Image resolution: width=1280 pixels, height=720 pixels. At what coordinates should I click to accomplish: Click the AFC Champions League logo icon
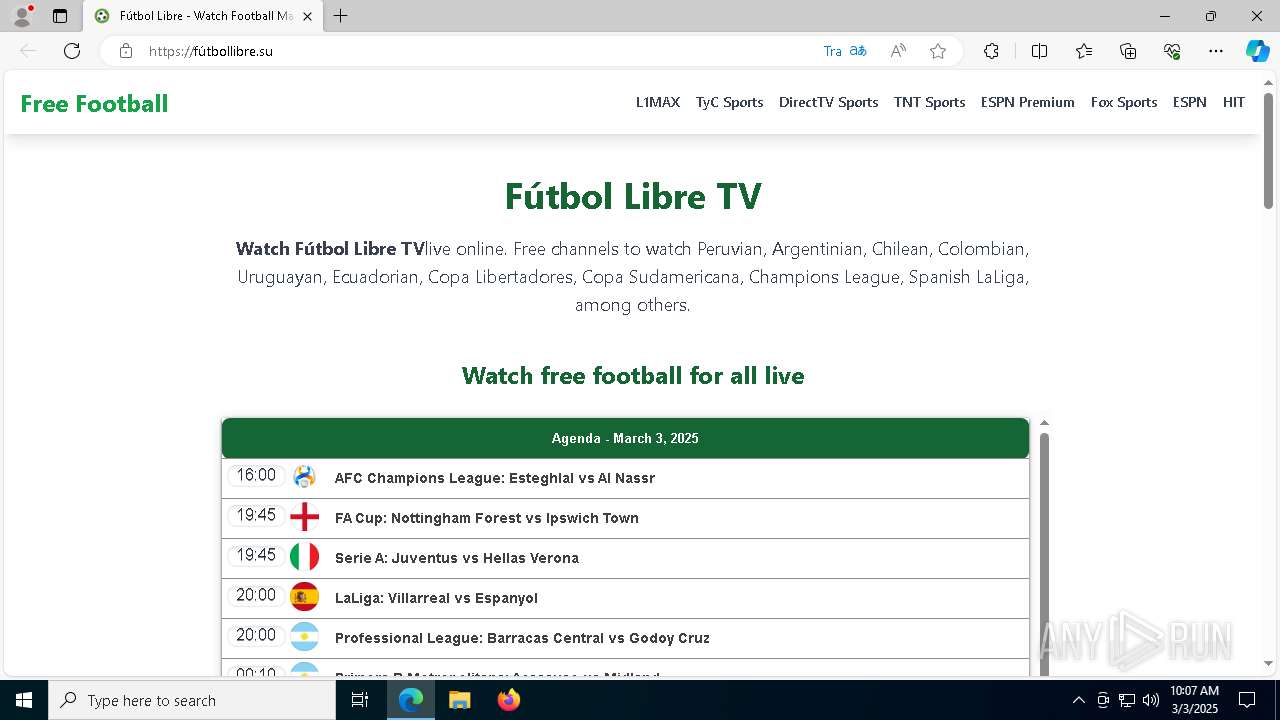pyautogui.click(x=304, y=477)
